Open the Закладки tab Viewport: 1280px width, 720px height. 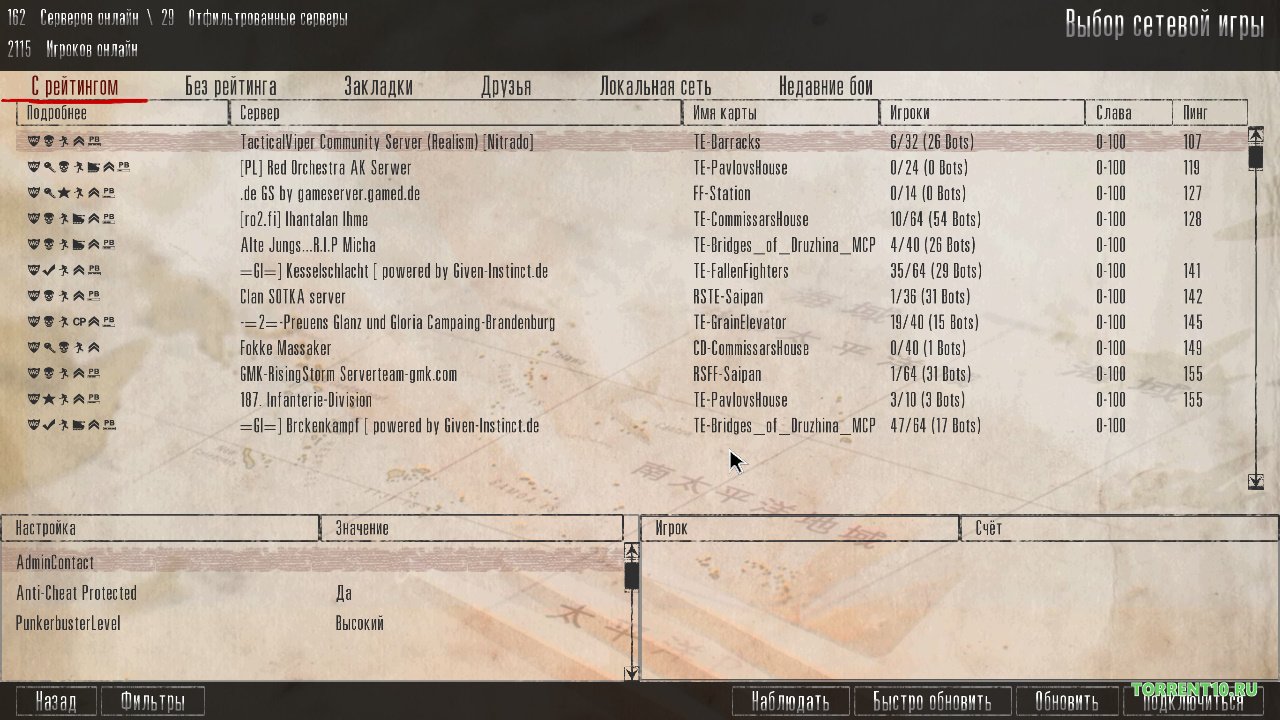(x=378, y=87)
